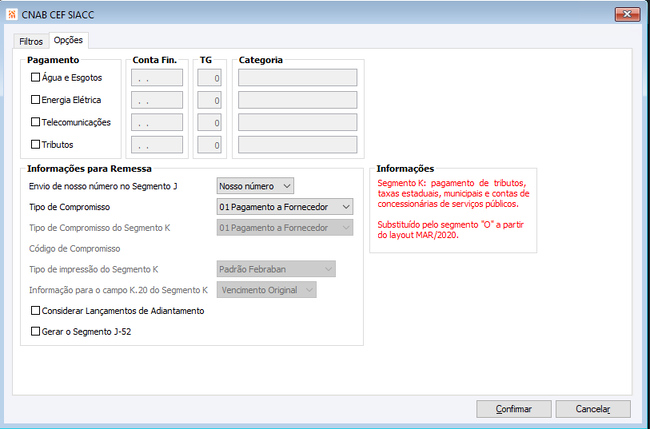Click the CNAB CEF SIACC app icon in title bar

click(12, 15)
